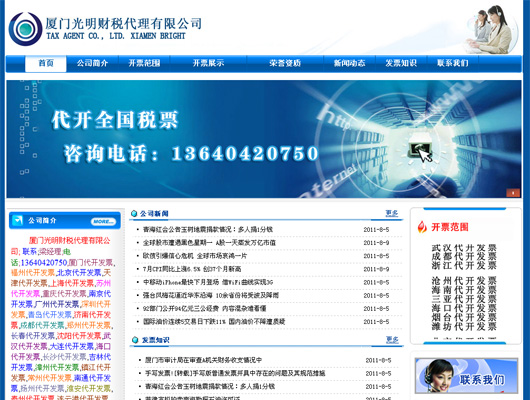530x400 pixels.
Task: Click 沧州代开发票 in 开票范围 list
Action: pos(464,281)
